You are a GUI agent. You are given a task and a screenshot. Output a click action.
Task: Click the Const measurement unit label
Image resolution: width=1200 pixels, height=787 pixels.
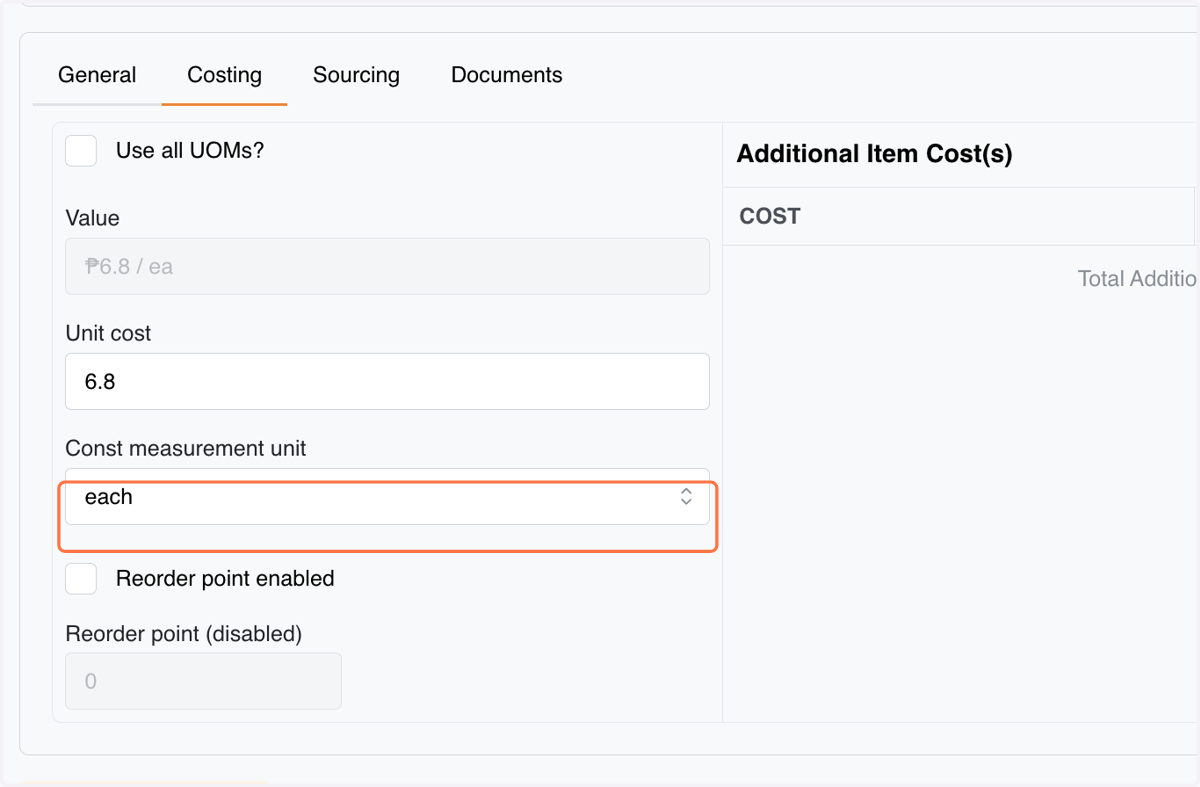186,448
